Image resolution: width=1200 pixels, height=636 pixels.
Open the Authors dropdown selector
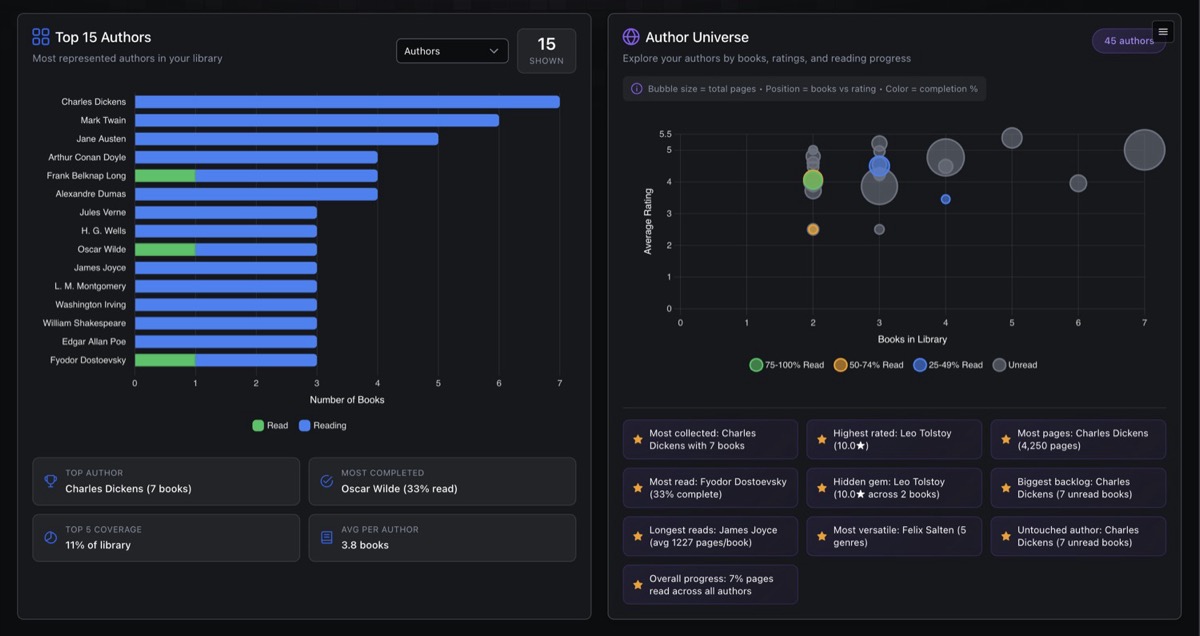pyautogui.click(x=452, y=51)
